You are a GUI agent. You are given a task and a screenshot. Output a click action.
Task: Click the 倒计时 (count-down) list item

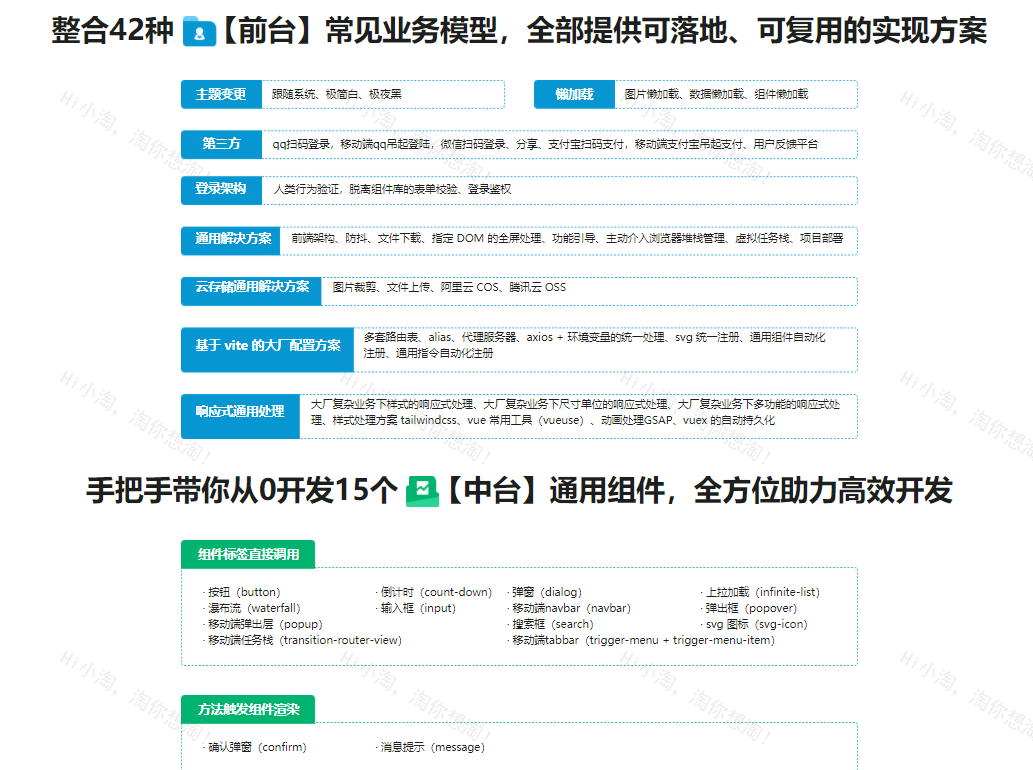pyautogui.click(x=435, y=592)
